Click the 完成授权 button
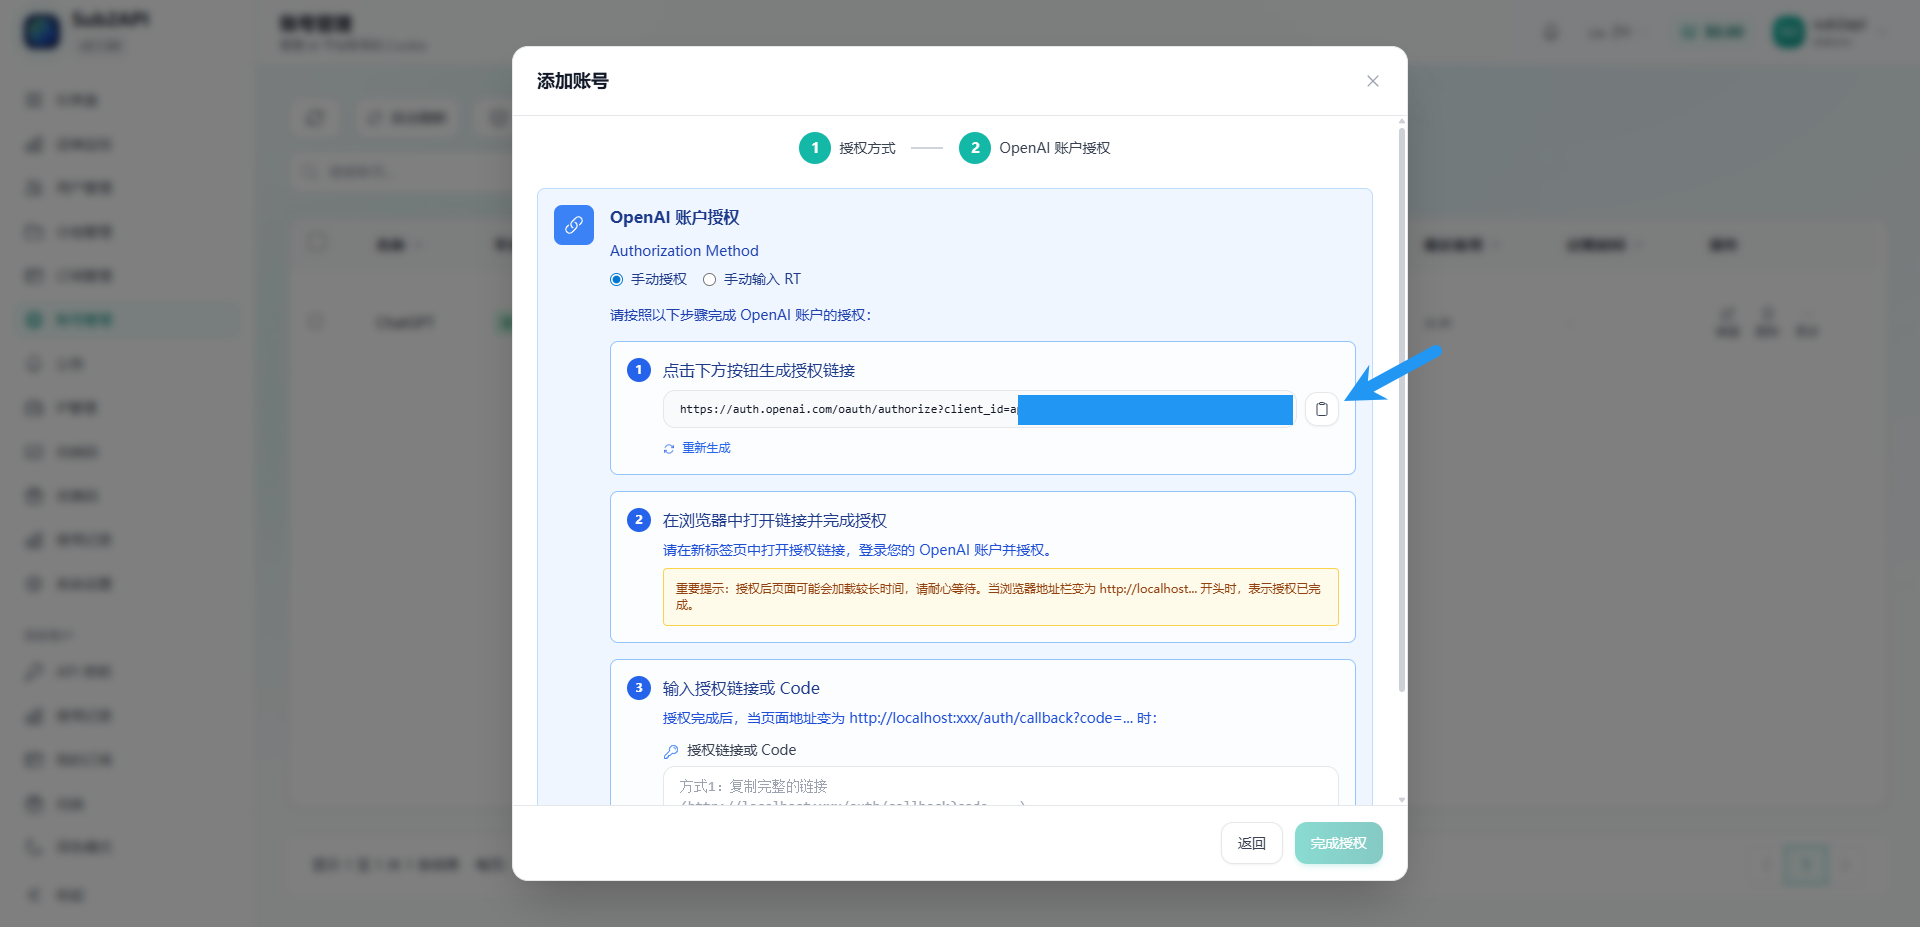1920x927 pixels. tap(1338, 843)
